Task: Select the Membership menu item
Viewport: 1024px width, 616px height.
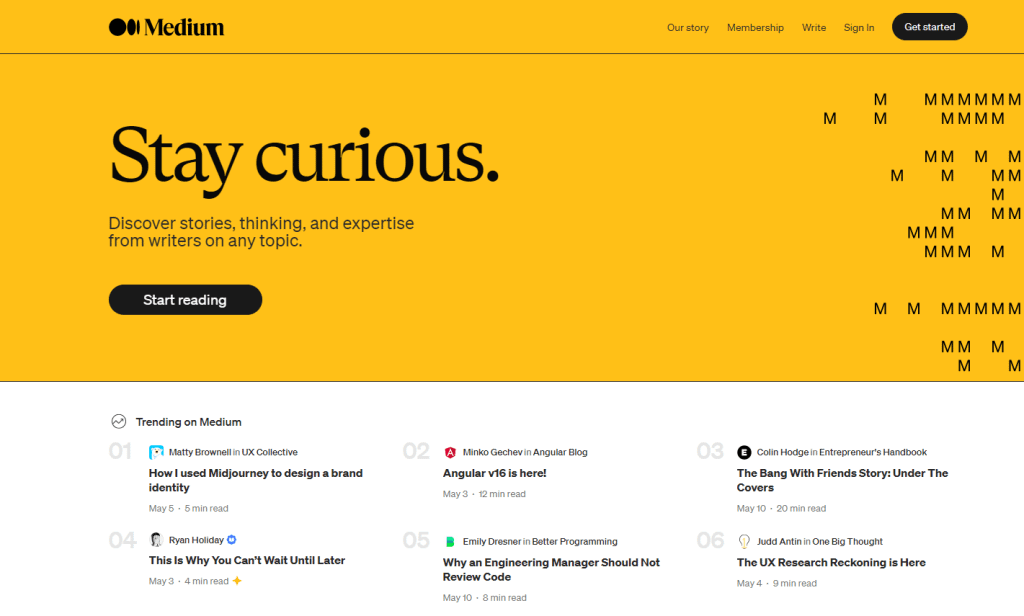Action: pos(755,27)
